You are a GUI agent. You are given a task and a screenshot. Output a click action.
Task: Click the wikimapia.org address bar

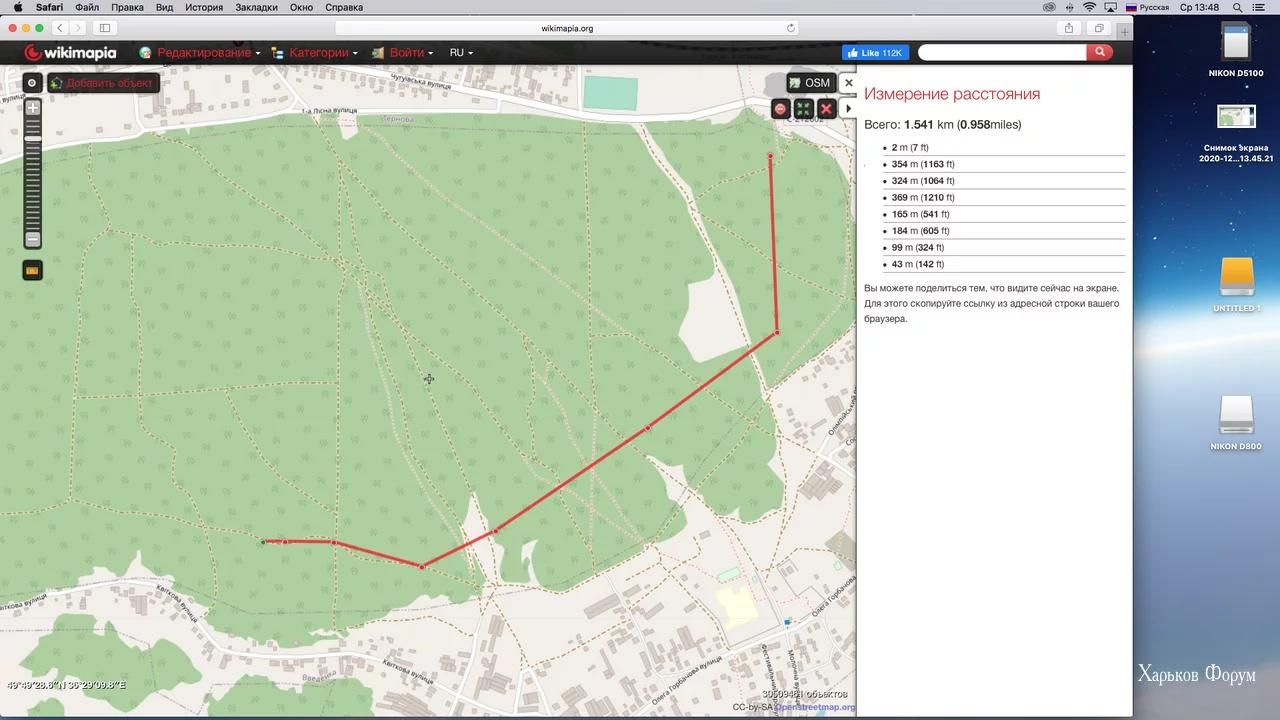567,28
